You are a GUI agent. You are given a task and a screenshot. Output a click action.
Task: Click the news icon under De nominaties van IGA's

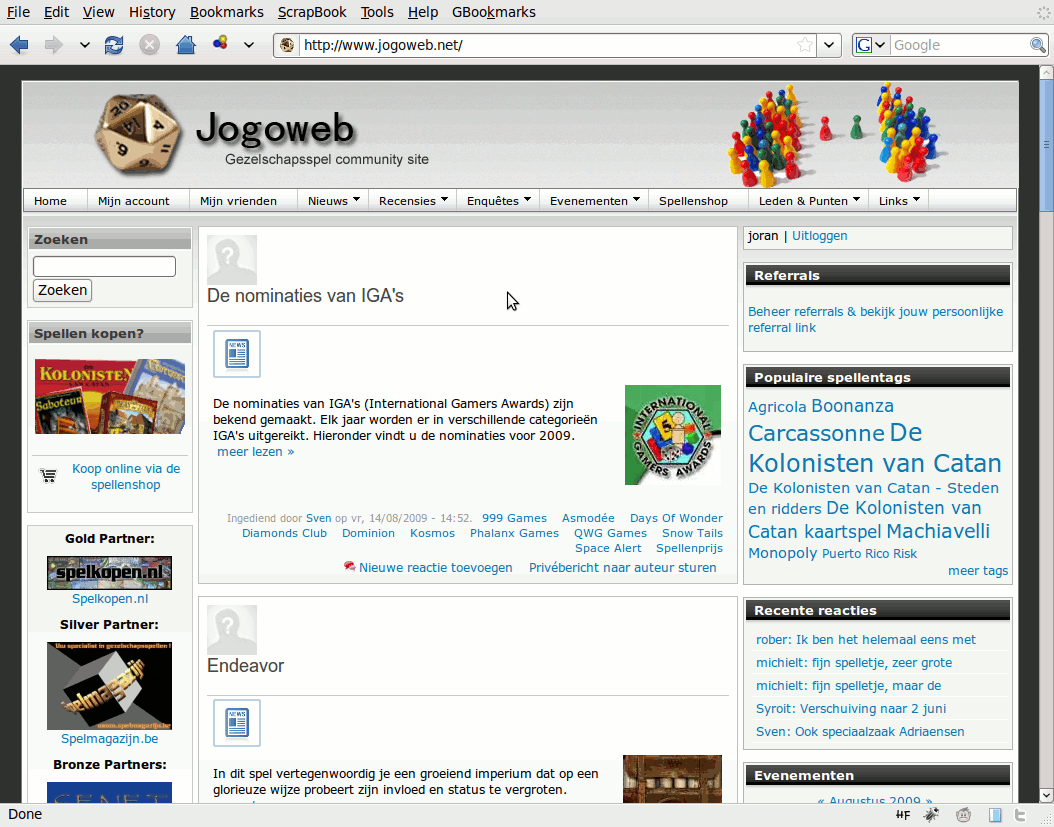237,354
